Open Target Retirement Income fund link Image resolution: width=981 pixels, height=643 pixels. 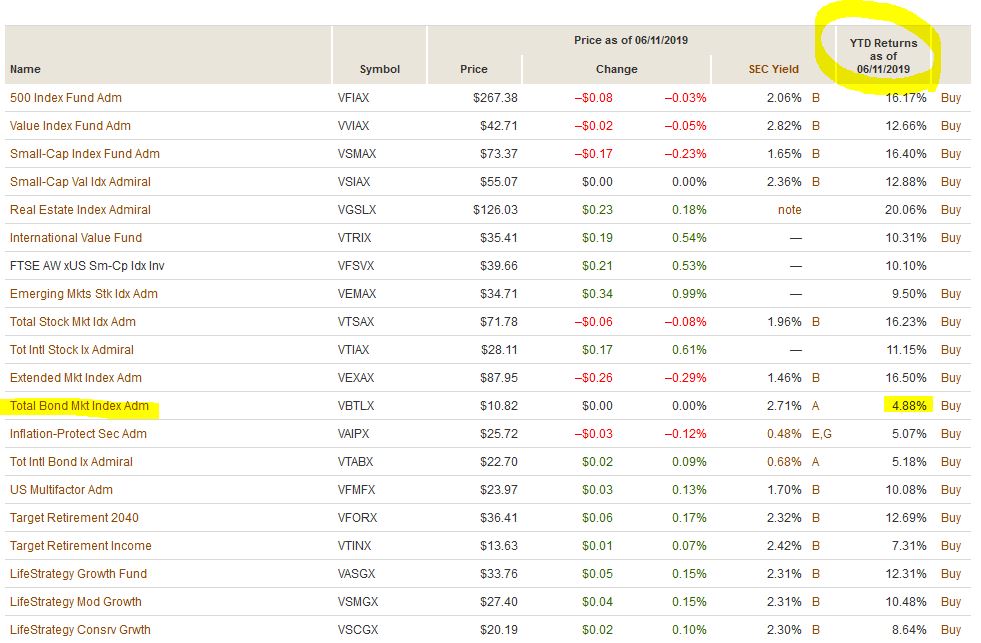point(81,546)
